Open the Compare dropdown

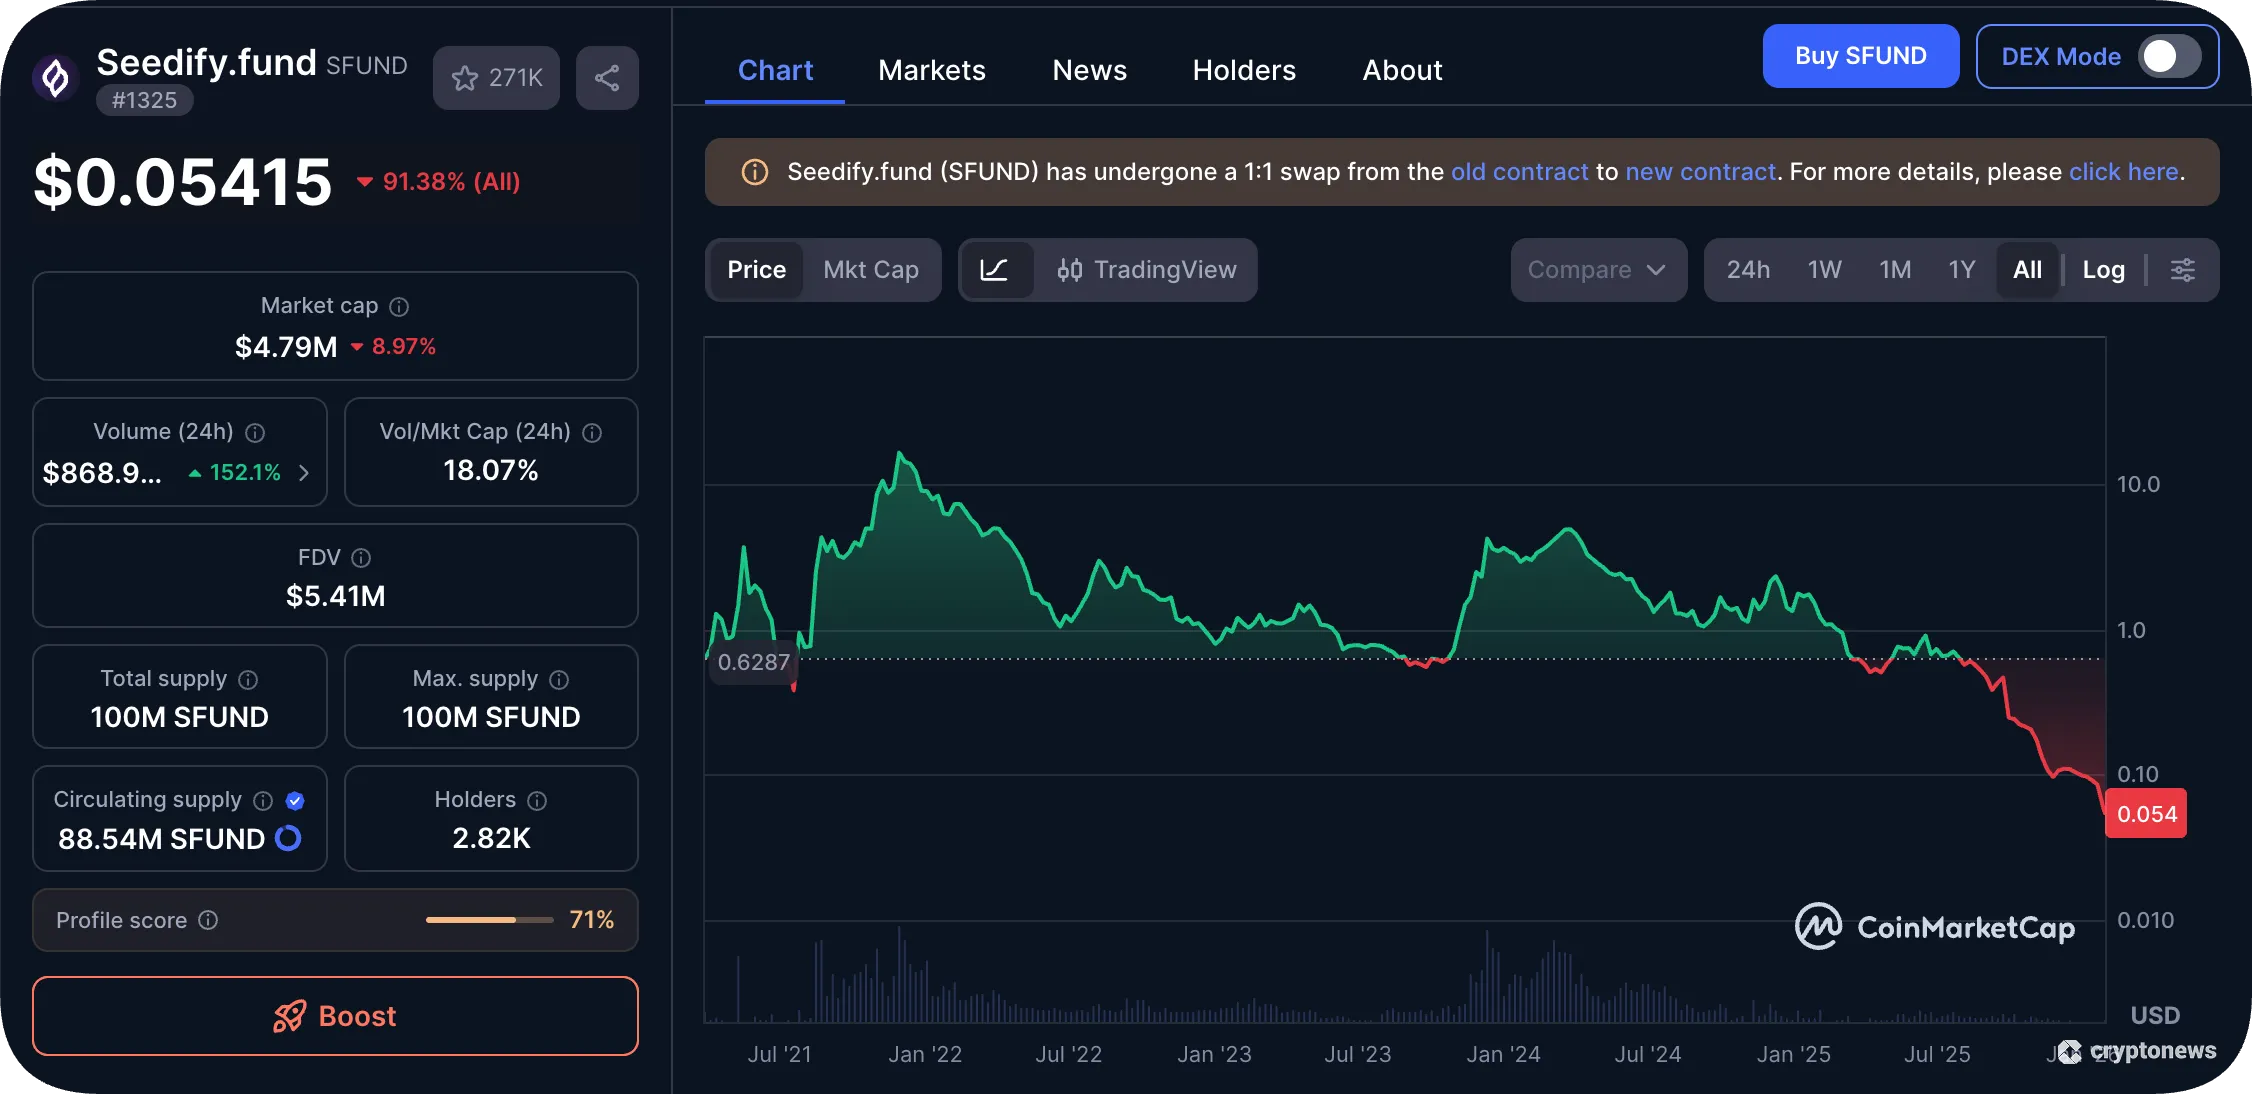point(1598,270)
